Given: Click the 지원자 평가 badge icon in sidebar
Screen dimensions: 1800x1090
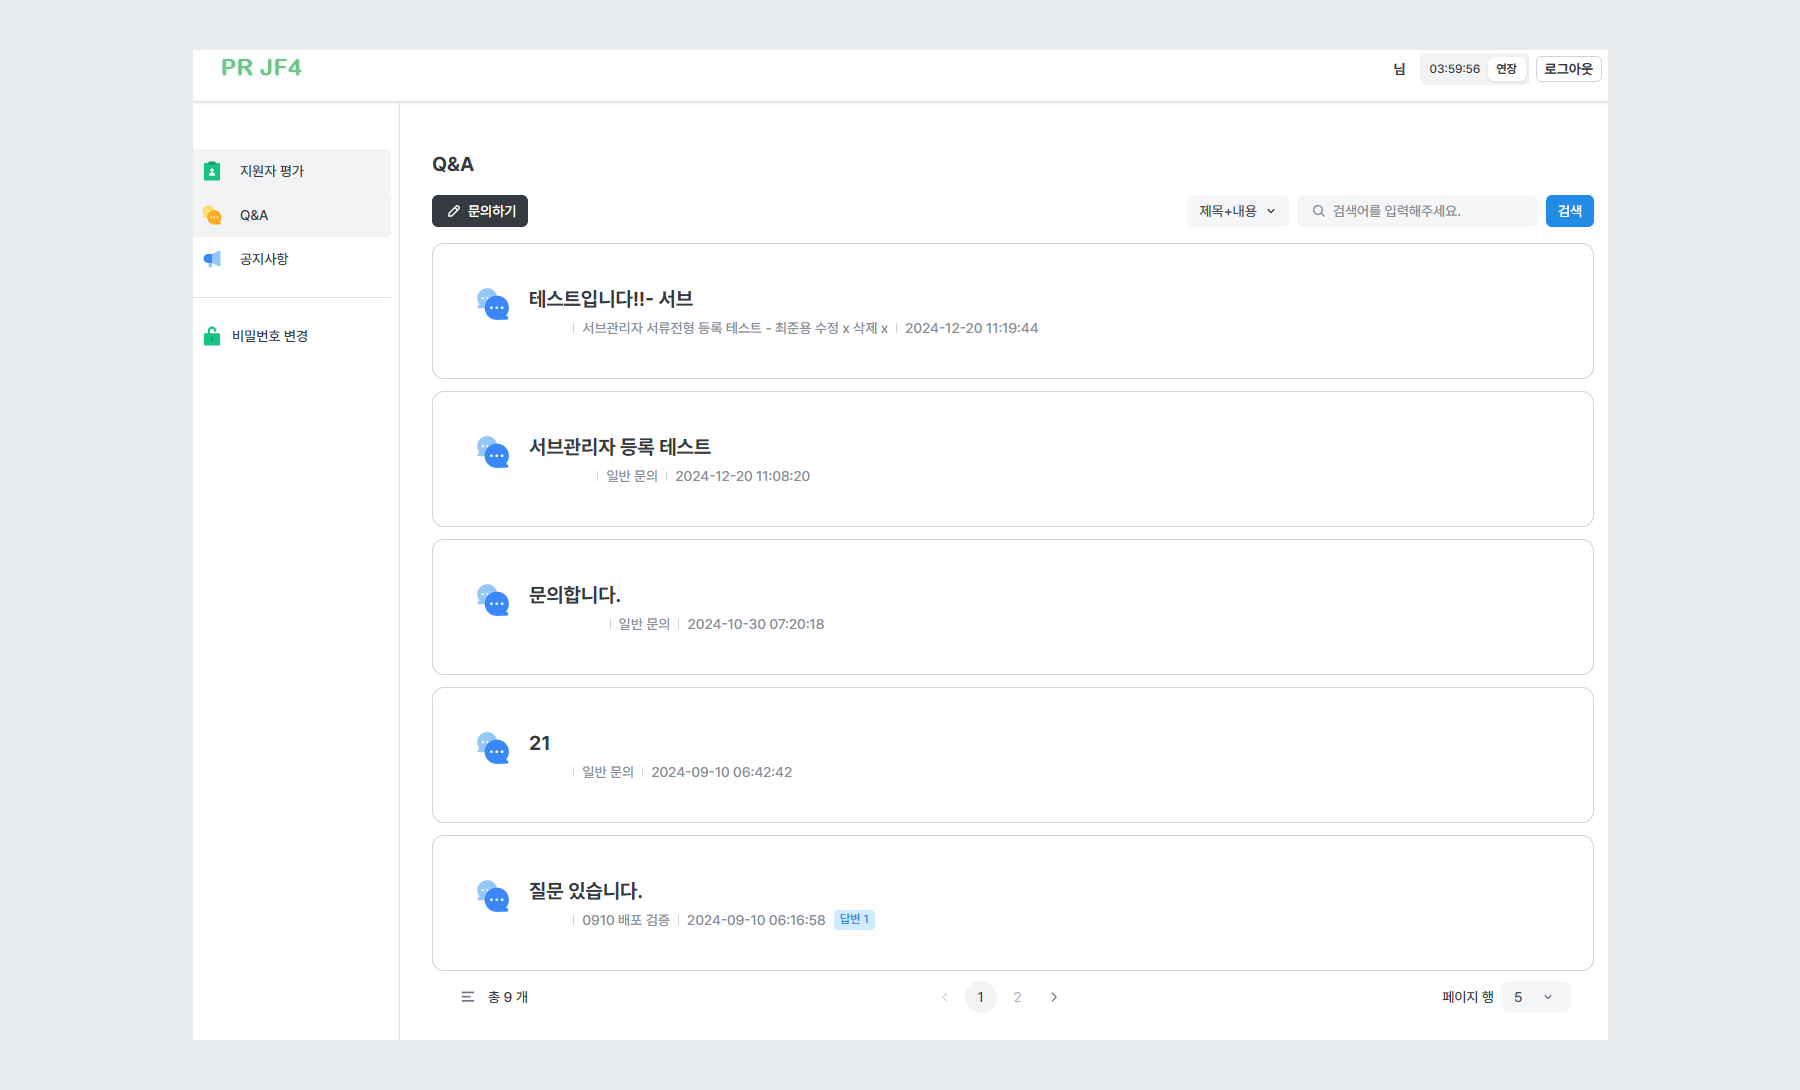Looking at the screenshot, I should (x=212, y=170).
